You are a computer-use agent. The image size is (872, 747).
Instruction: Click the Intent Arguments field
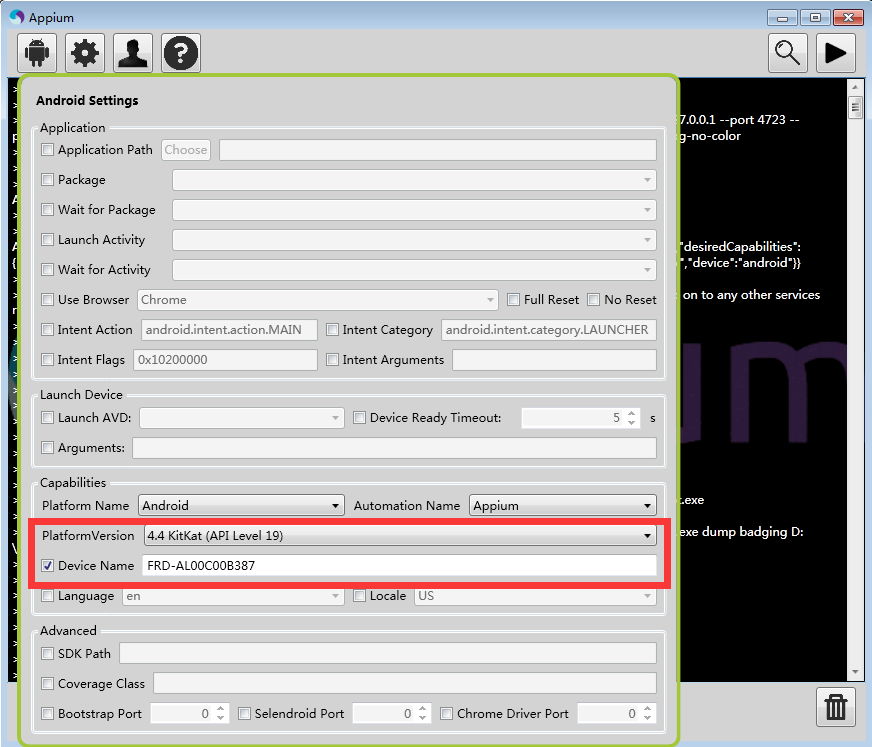point(554,360)
